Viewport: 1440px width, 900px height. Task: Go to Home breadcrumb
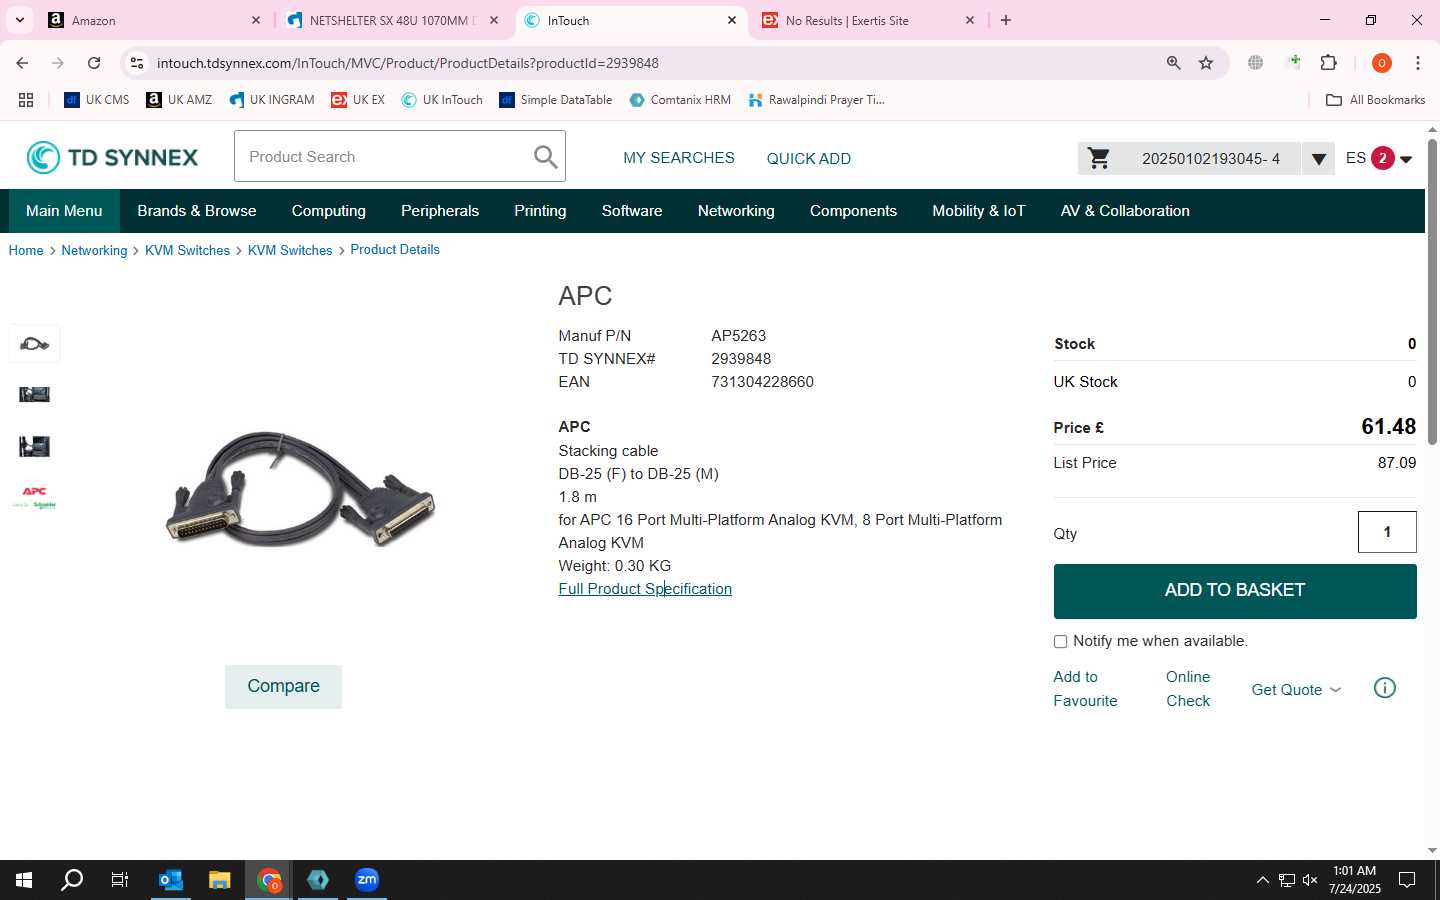[x=26, y=250]
